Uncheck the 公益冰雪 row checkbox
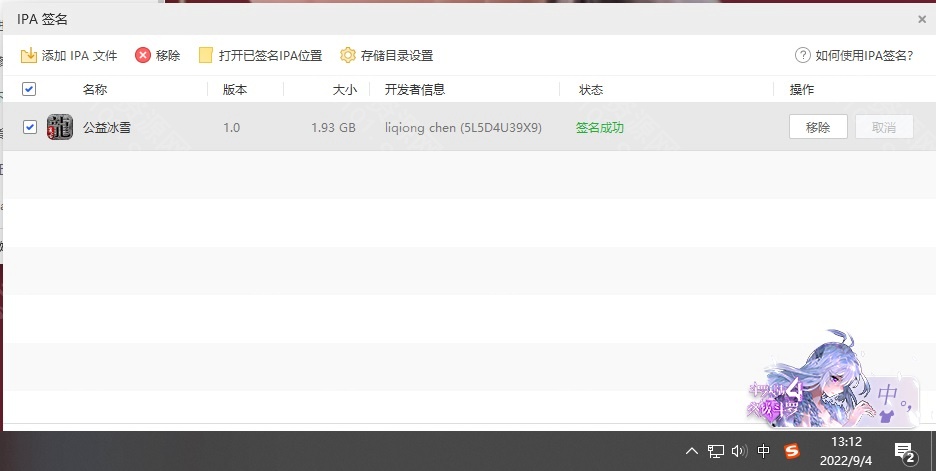This screenshot has height=471, width=936. tap(29, 127)
